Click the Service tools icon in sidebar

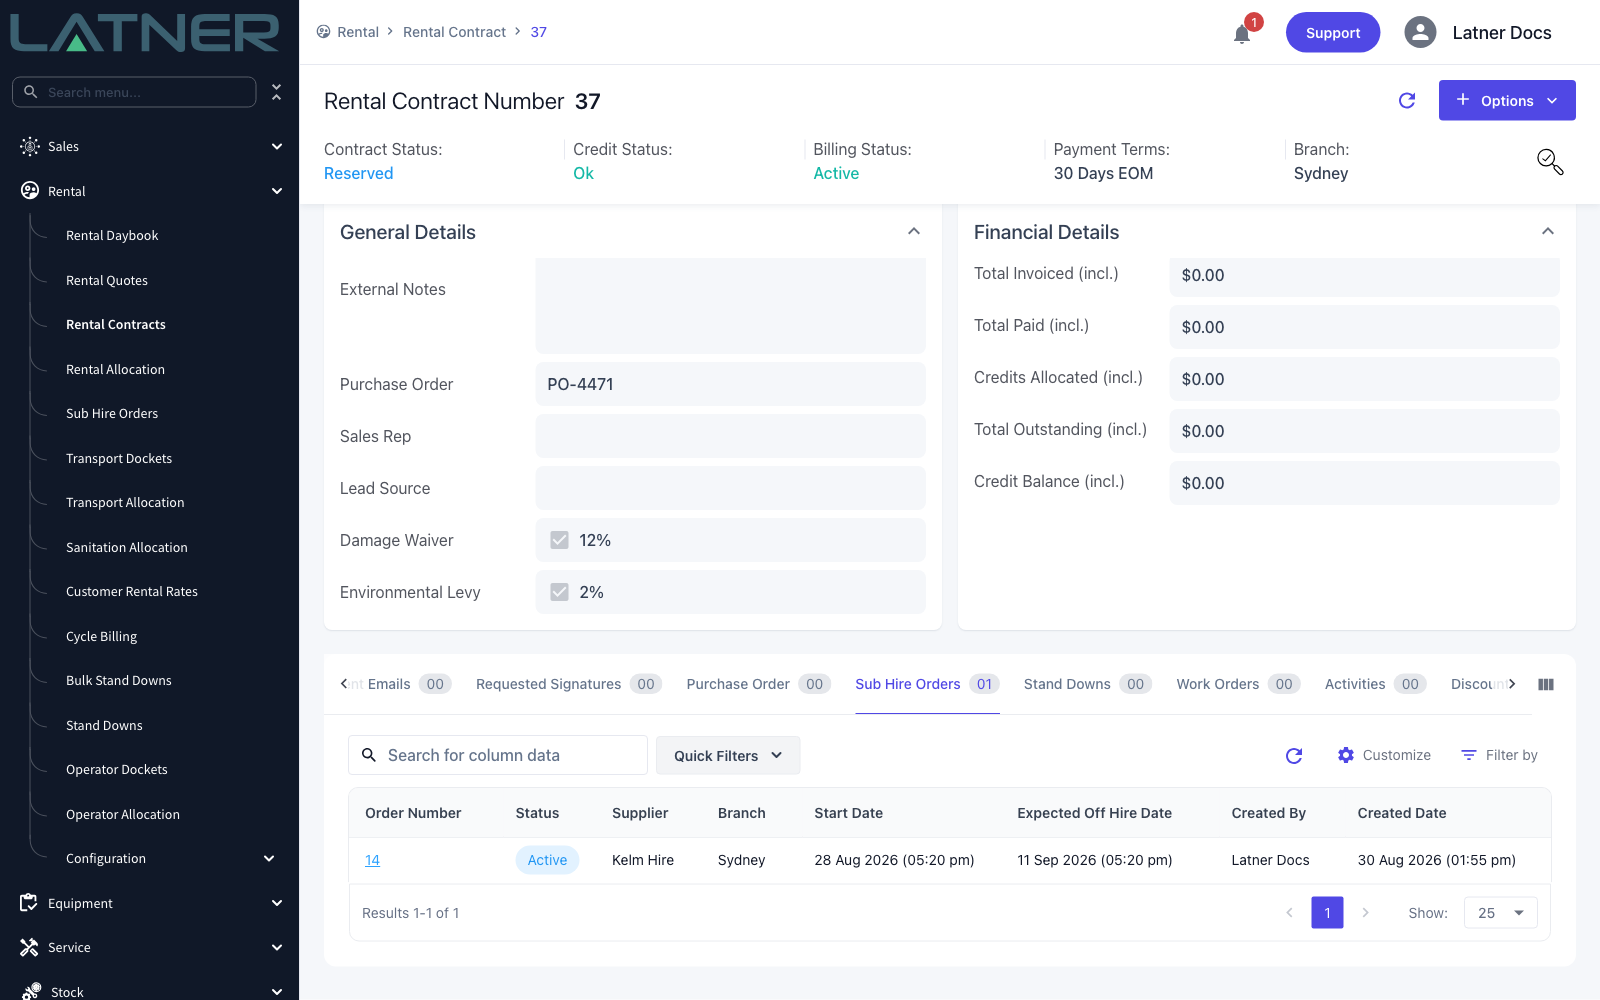[29, 947]
